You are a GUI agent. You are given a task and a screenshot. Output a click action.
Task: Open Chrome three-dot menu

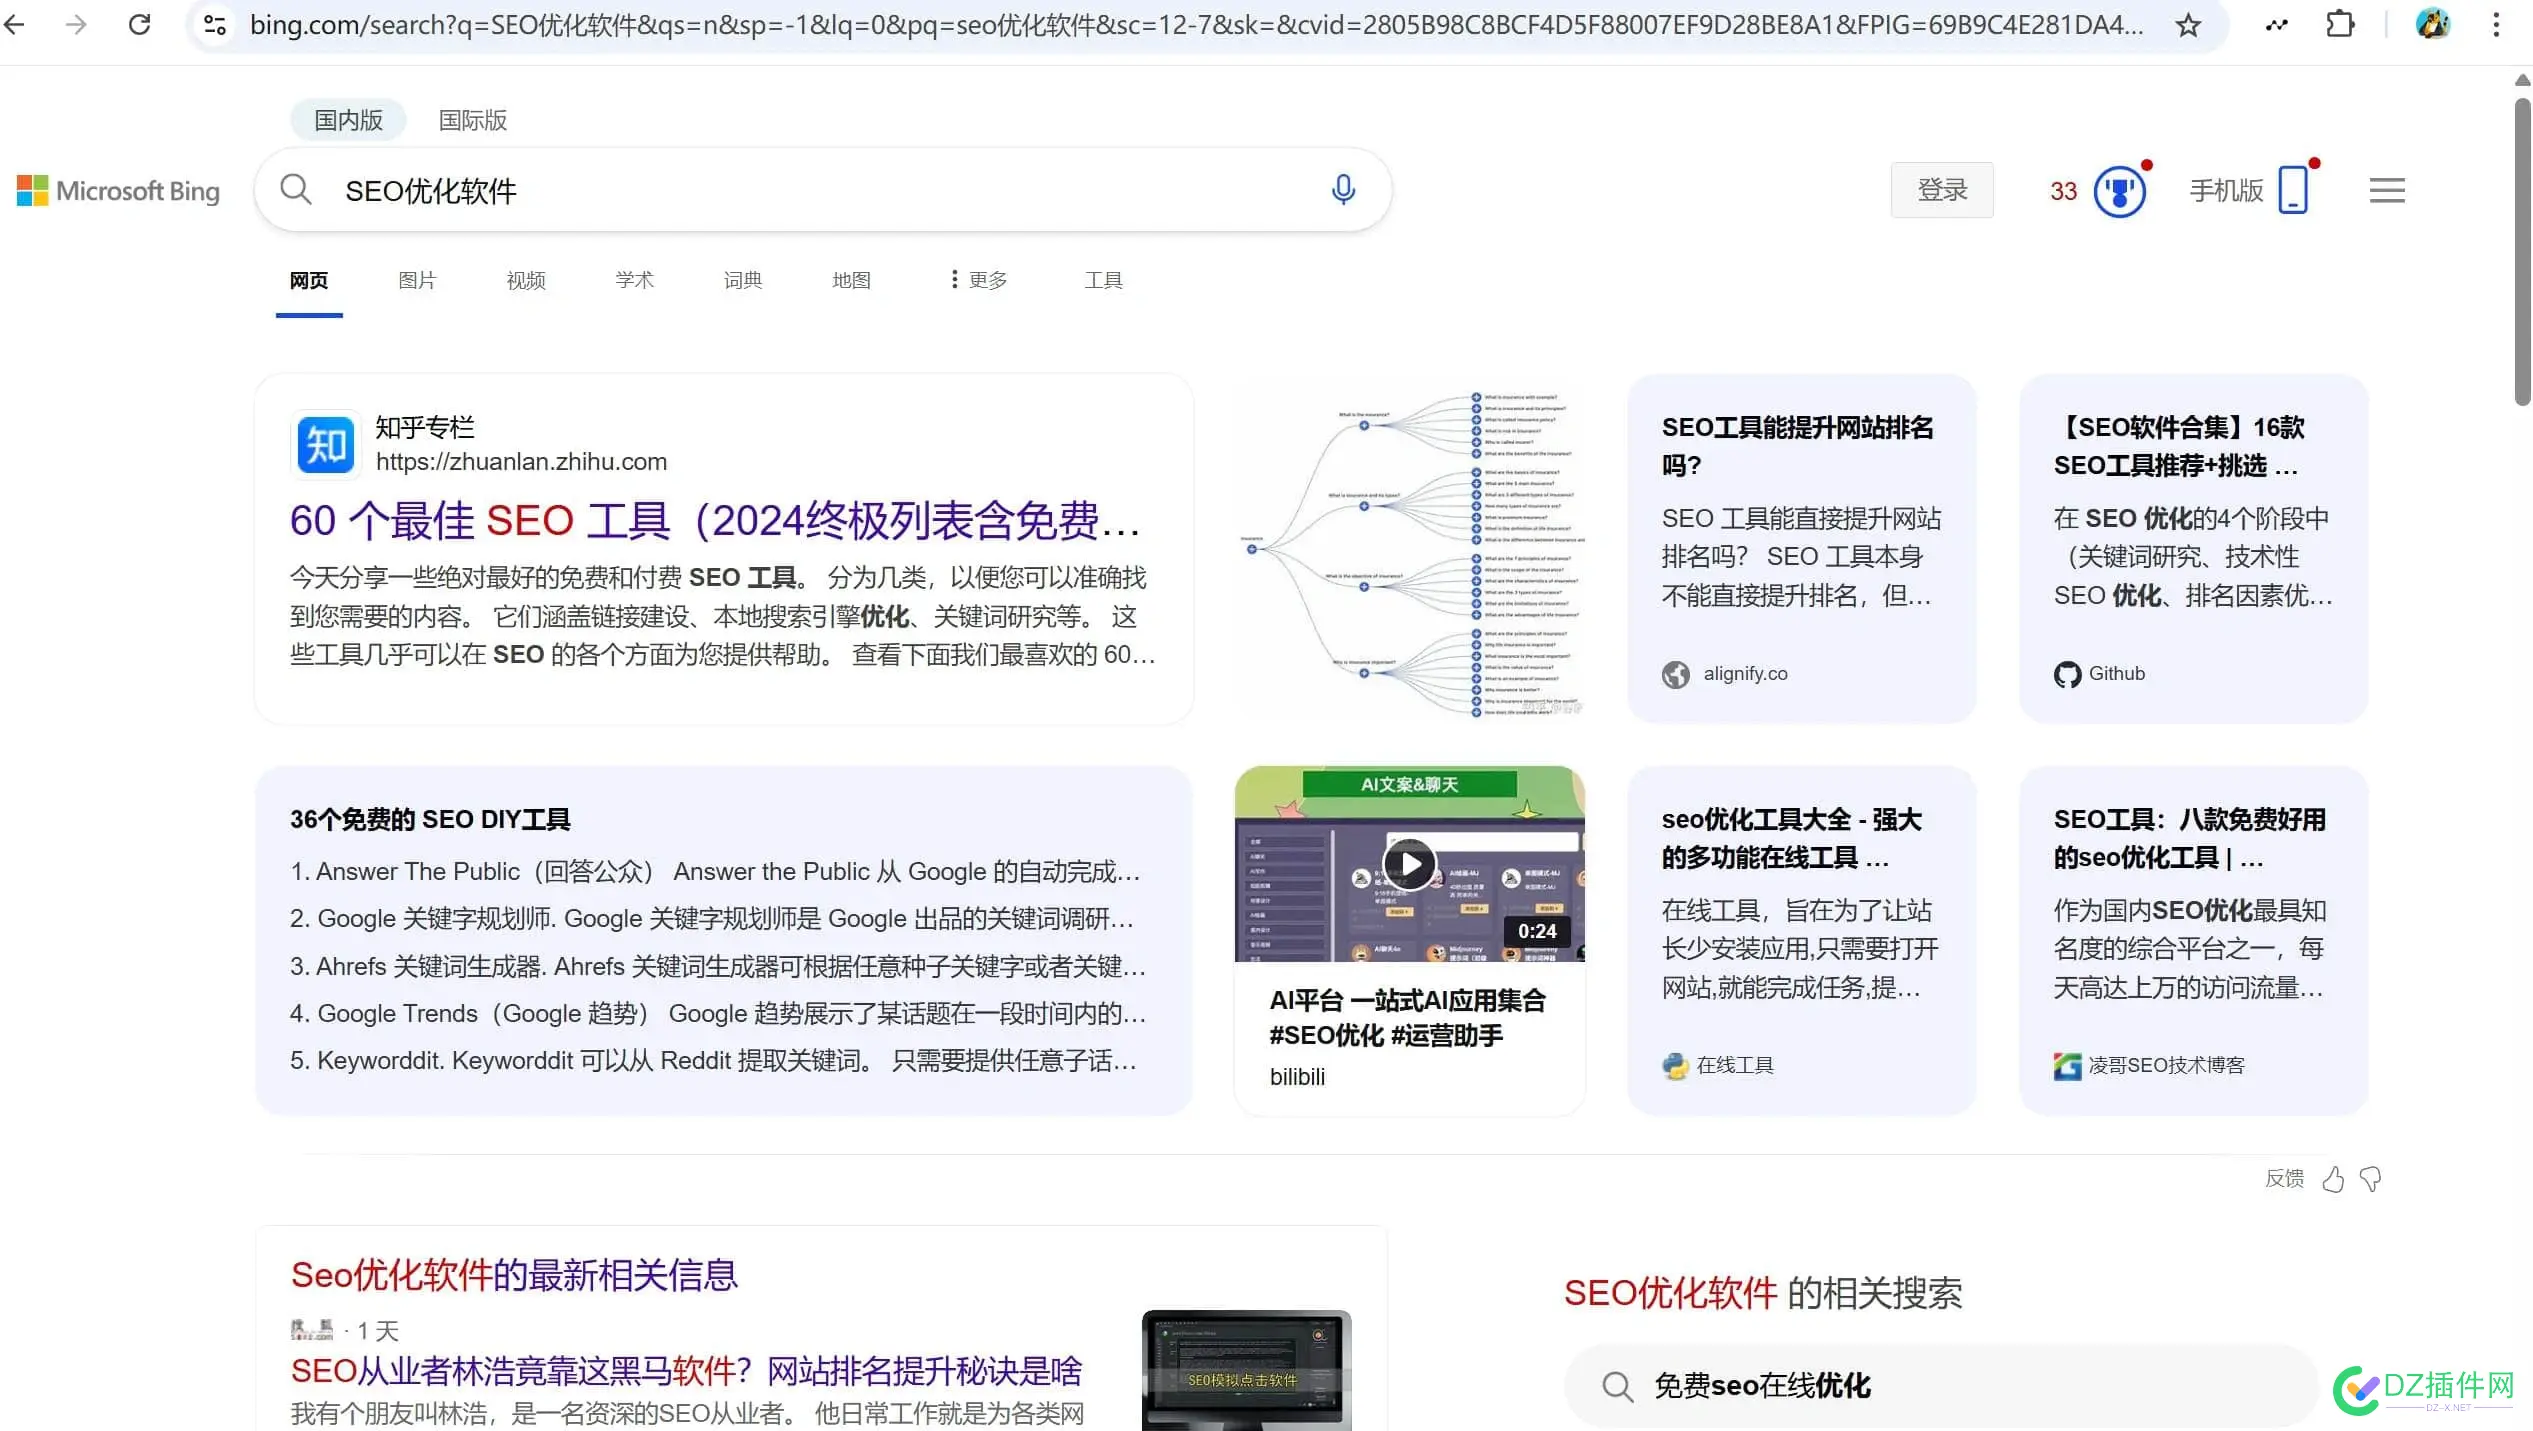pyautogui.click(x=2496, y=24)
